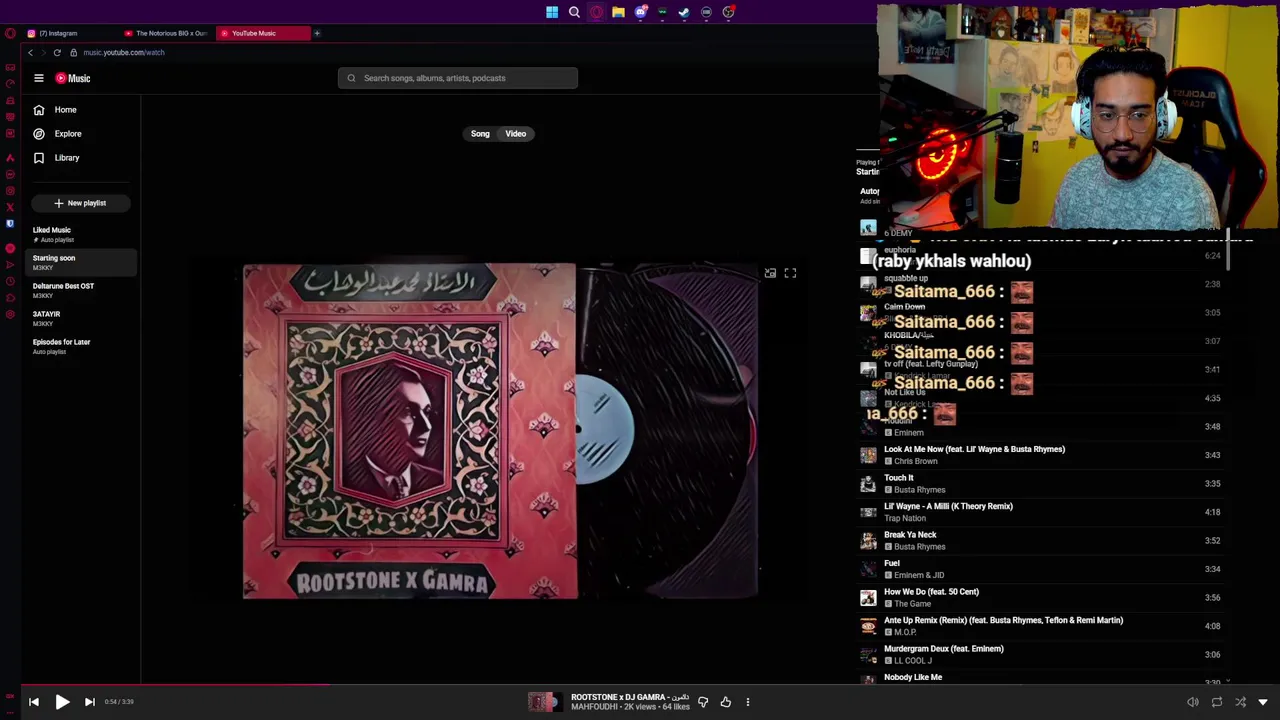
Task: Click the YouTube Music logo
Action: pos(73,78)
